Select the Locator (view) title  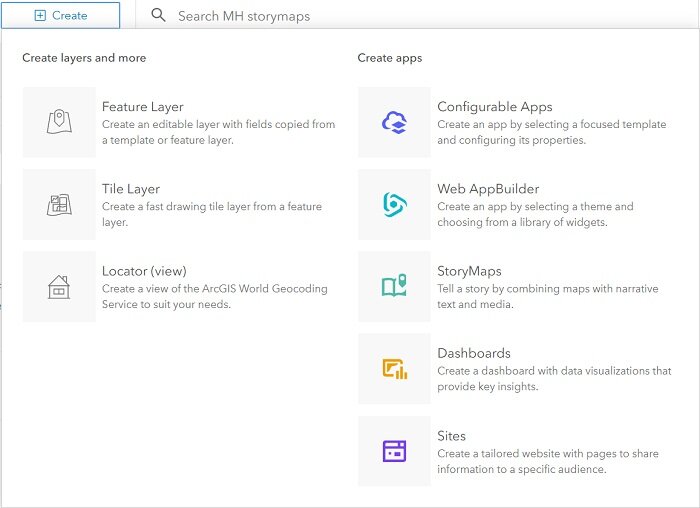point(144,271)
